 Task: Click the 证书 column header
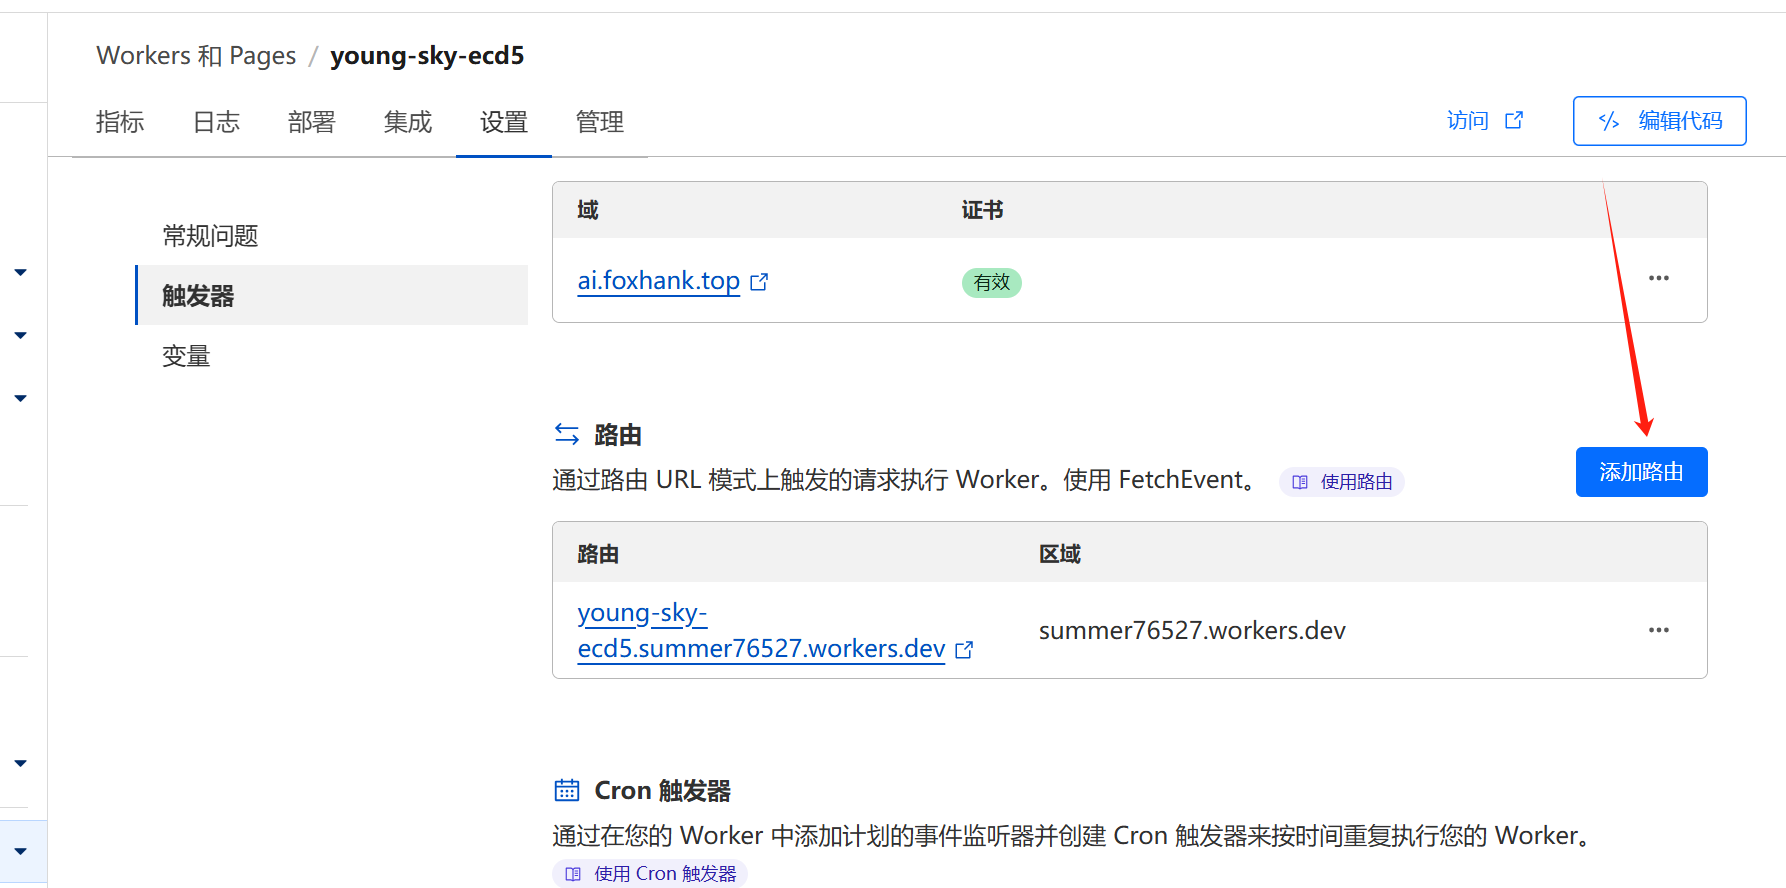point(982,210)
